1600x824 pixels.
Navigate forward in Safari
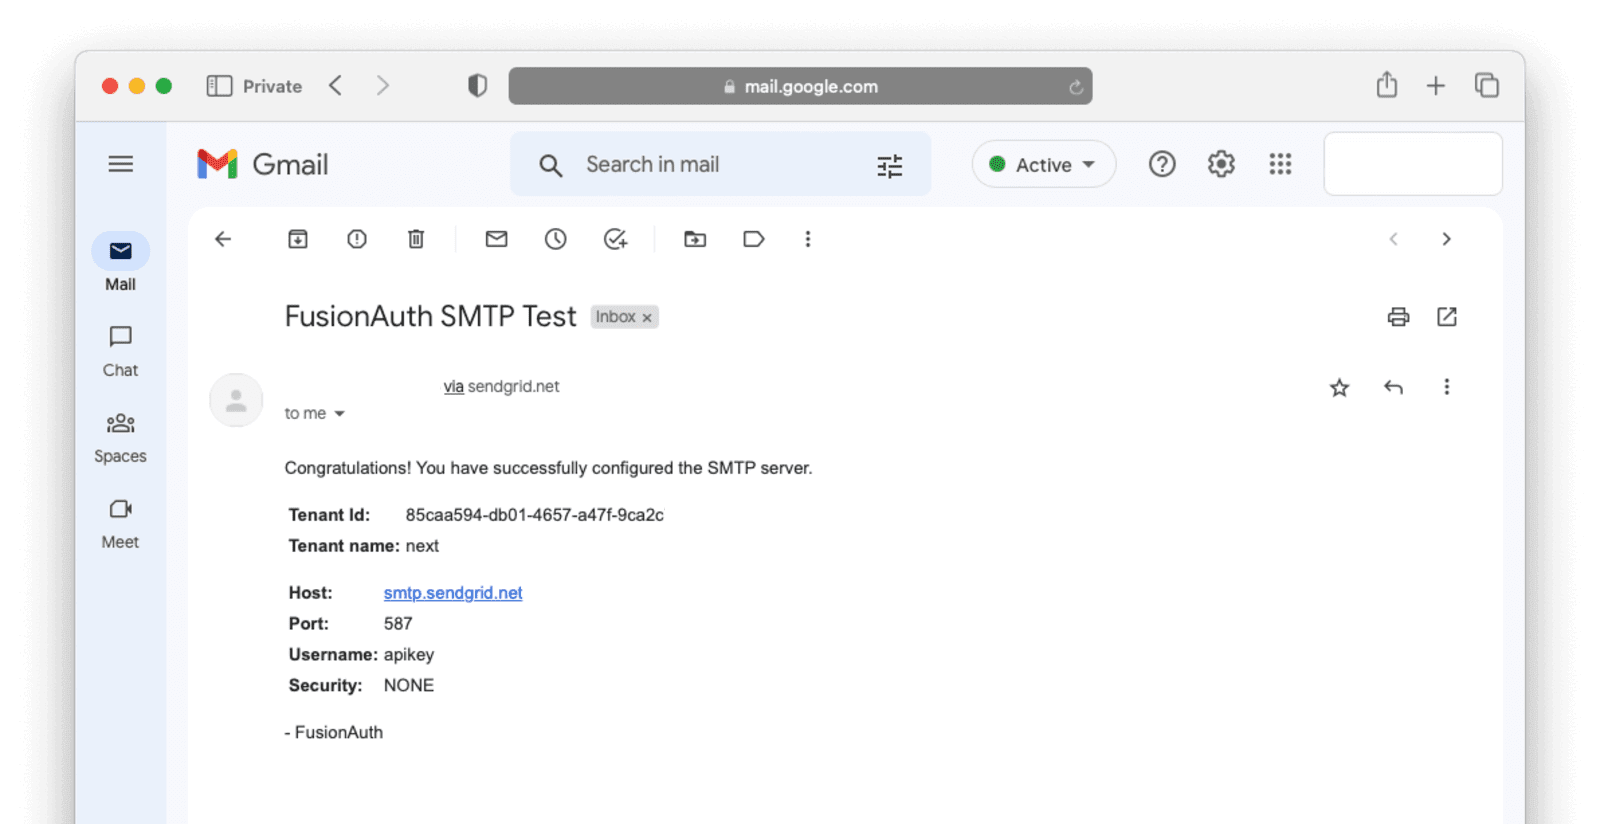(383, 86)
